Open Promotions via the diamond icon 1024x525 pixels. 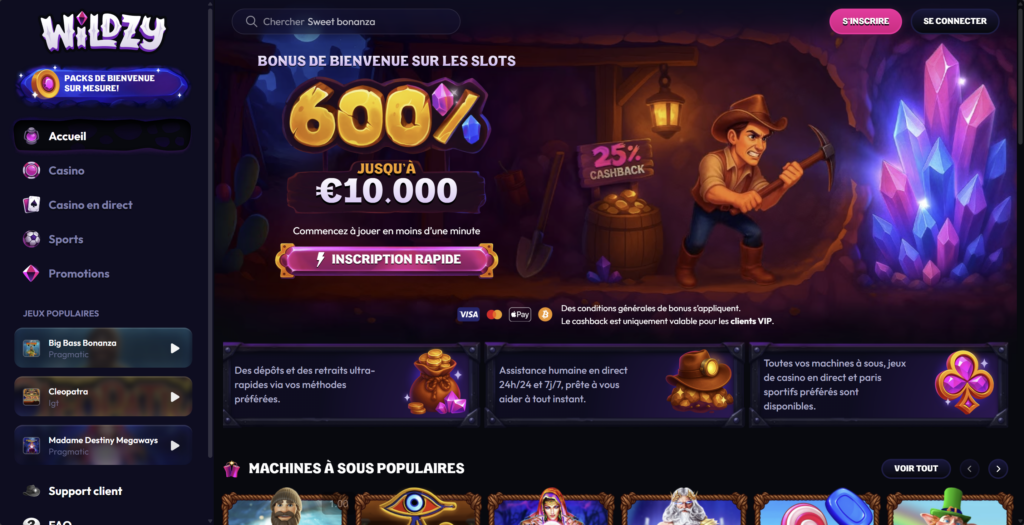point(31,274)
